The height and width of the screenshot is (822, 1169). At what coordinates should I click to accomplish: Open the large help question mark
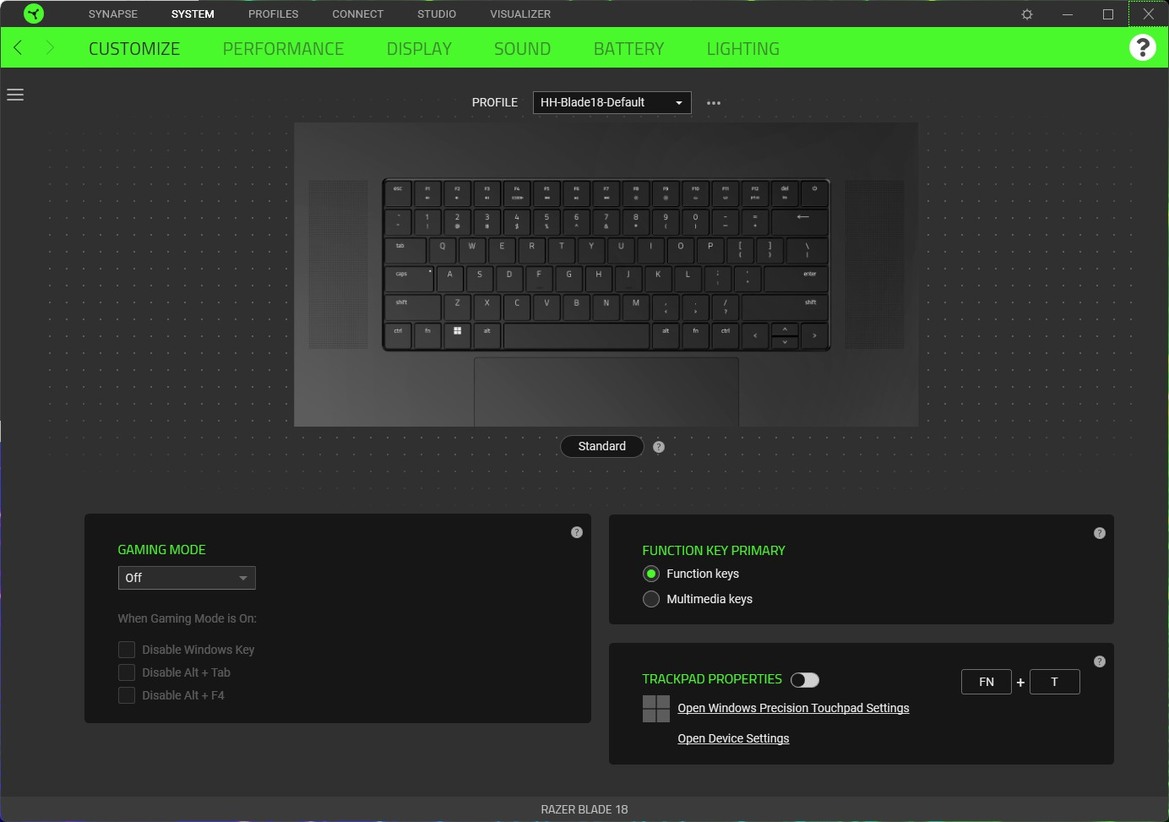point(1142,48)
